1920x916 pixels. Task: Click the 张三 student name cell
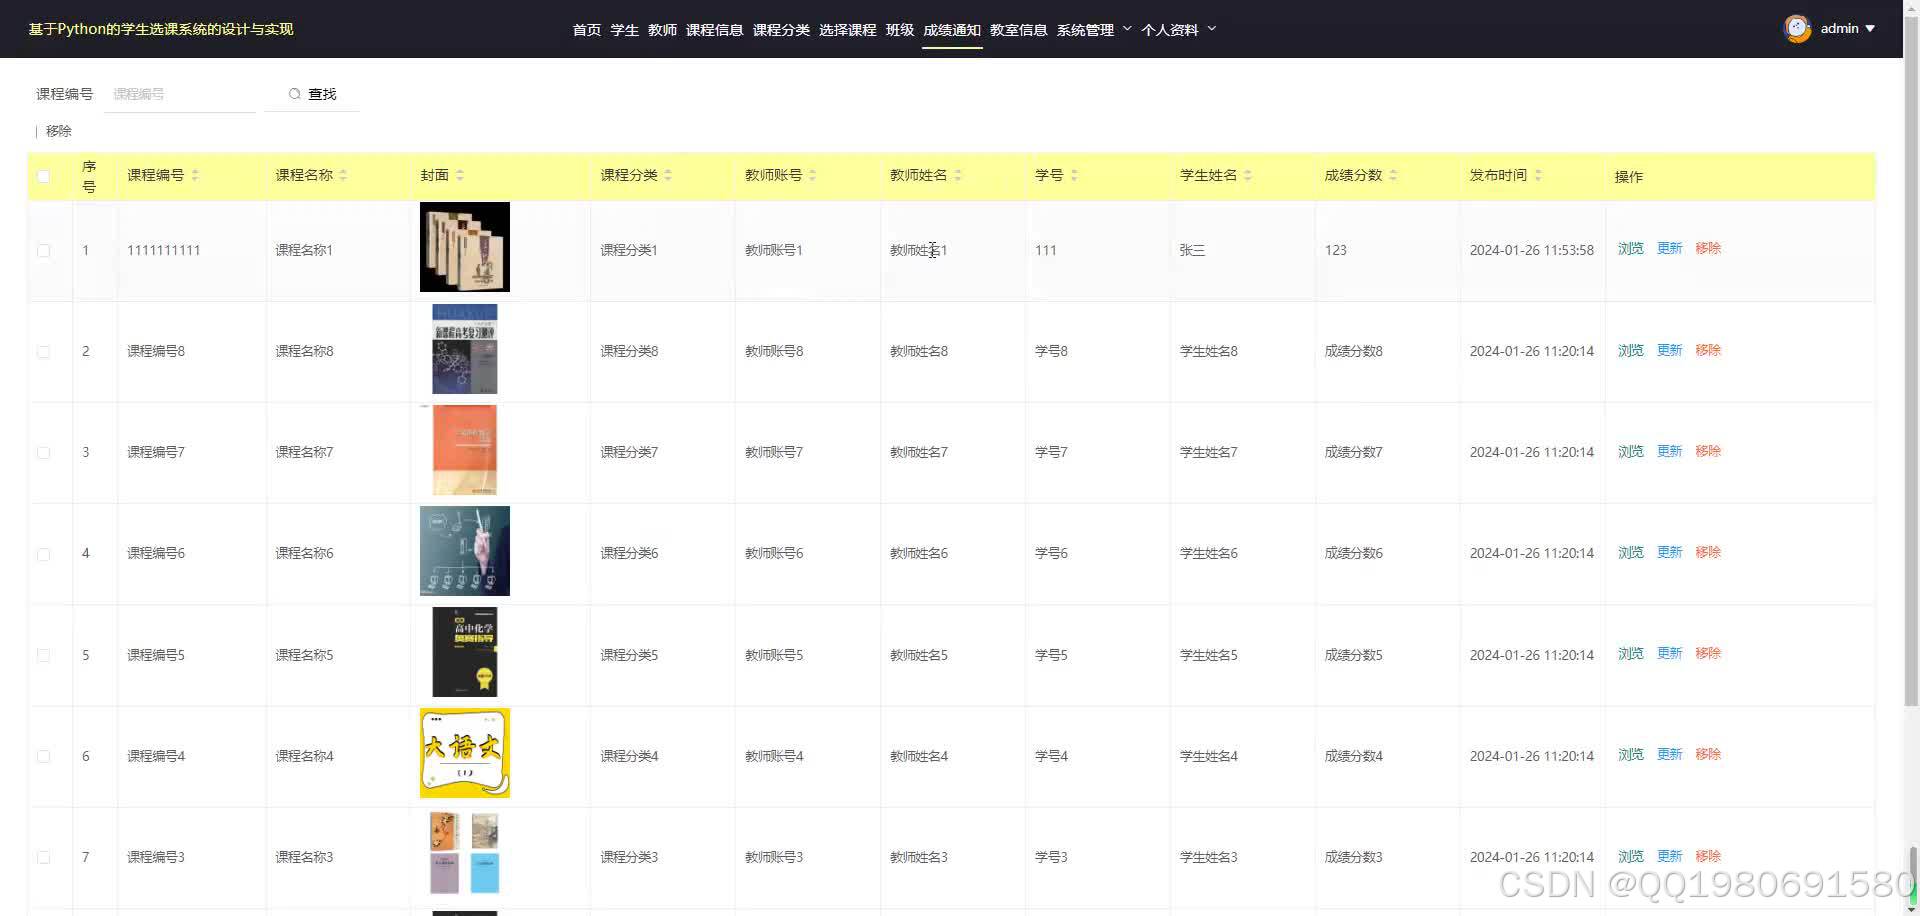(x=1193, y=250)
